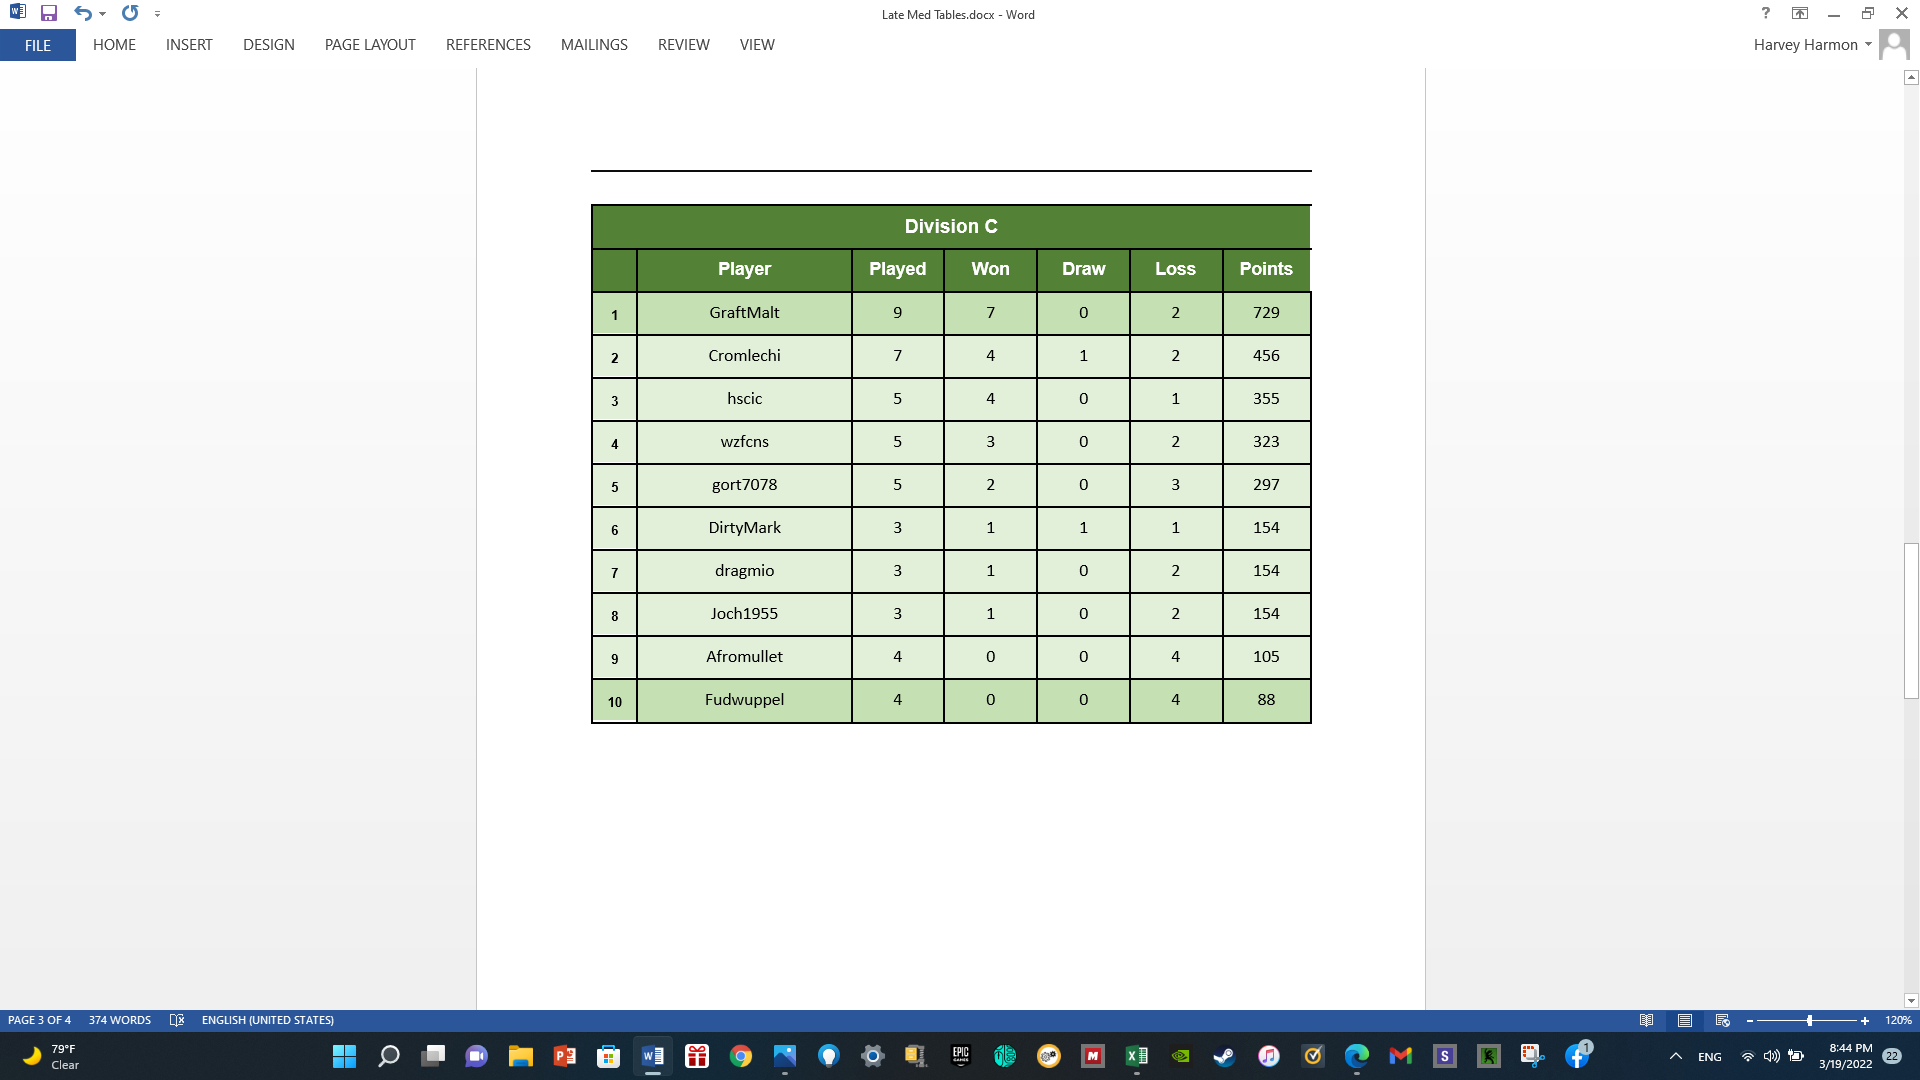The height and width of the screenshot is (1080, 1920).
Task: Launch PowerPoint from taskbar
Action: click(x=564, y=1056)
